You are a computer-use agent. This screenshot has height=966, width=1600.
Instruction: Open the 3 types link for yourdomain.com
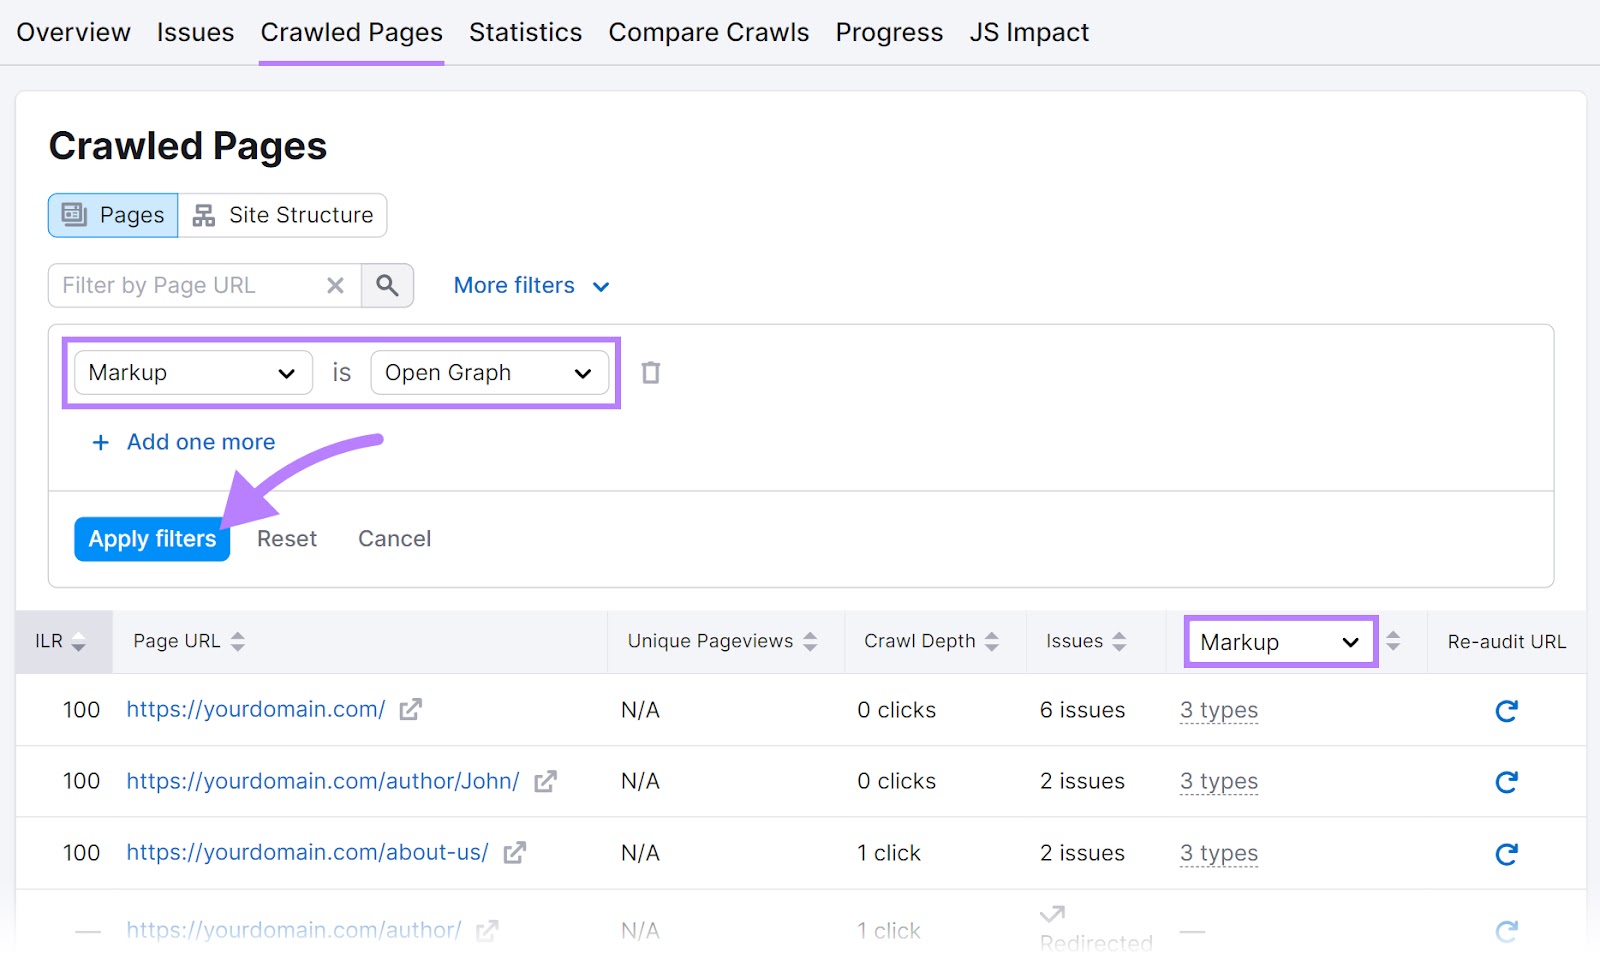coord(1218,709)
